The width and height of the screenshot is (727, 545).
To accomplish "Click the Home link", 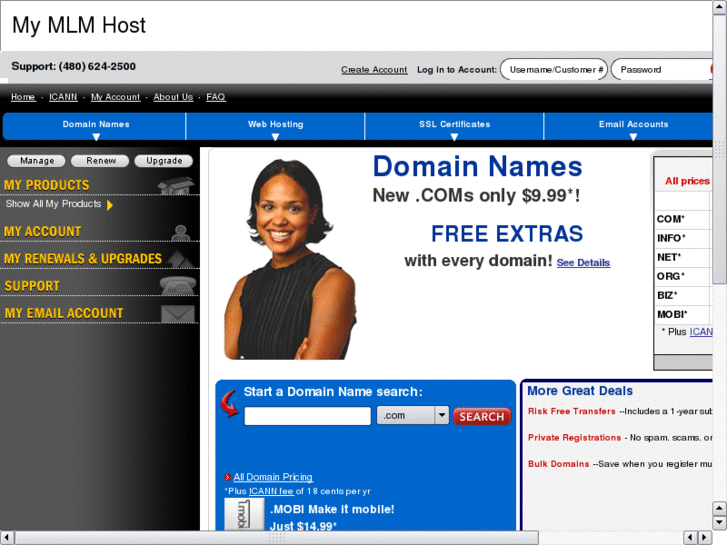I will click(23, 97).
